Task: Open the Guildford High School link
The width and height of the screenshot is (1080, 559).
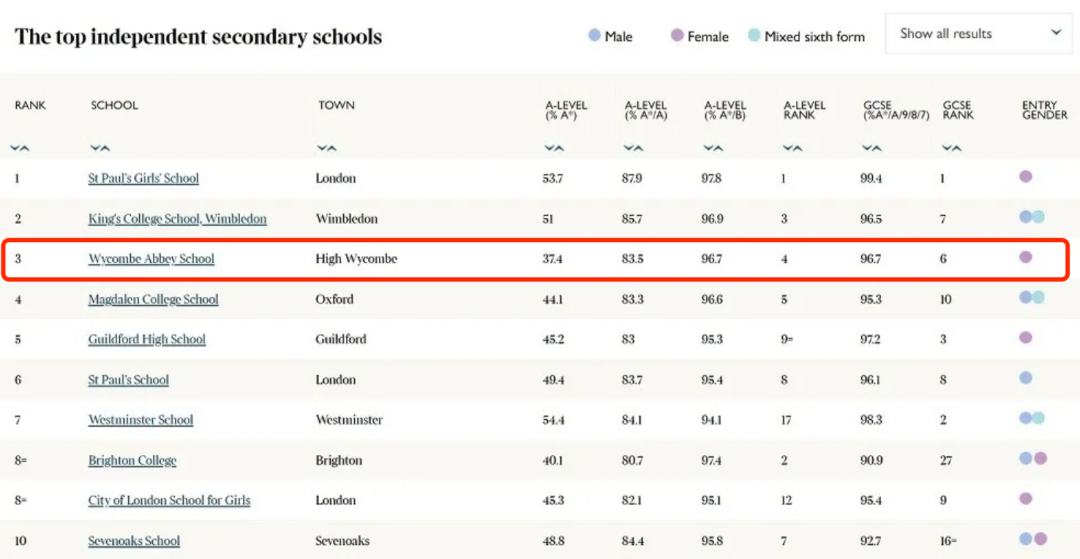Action: click(147, 339)
